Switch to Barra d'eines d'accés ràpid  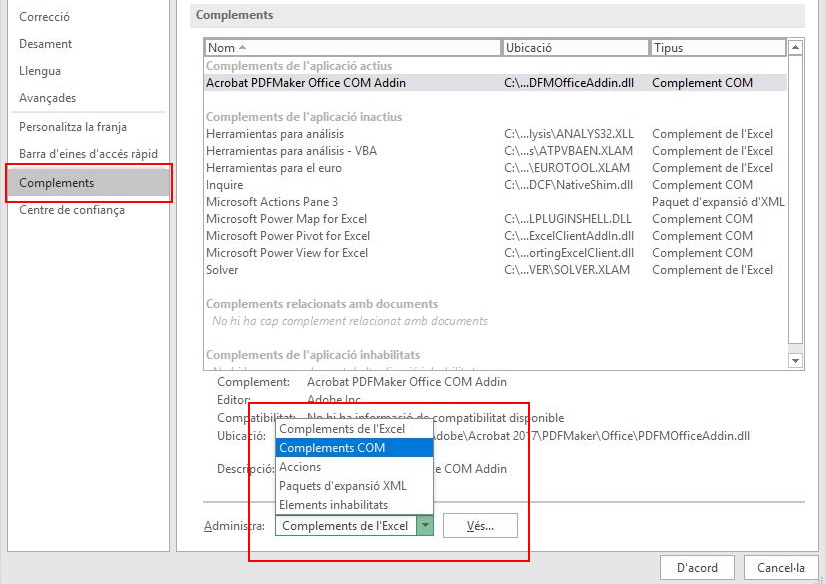88,154
